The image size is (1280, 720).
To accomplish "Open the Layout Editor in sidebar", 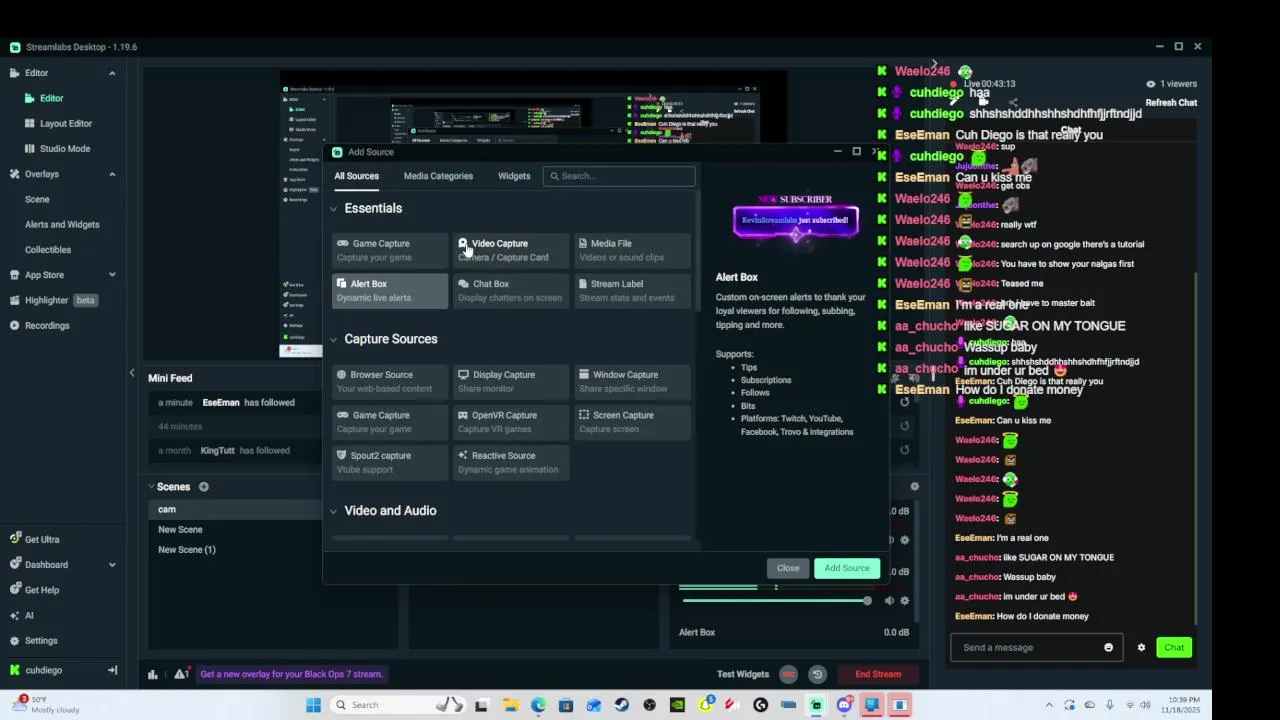I will click(x=66, y=123).
